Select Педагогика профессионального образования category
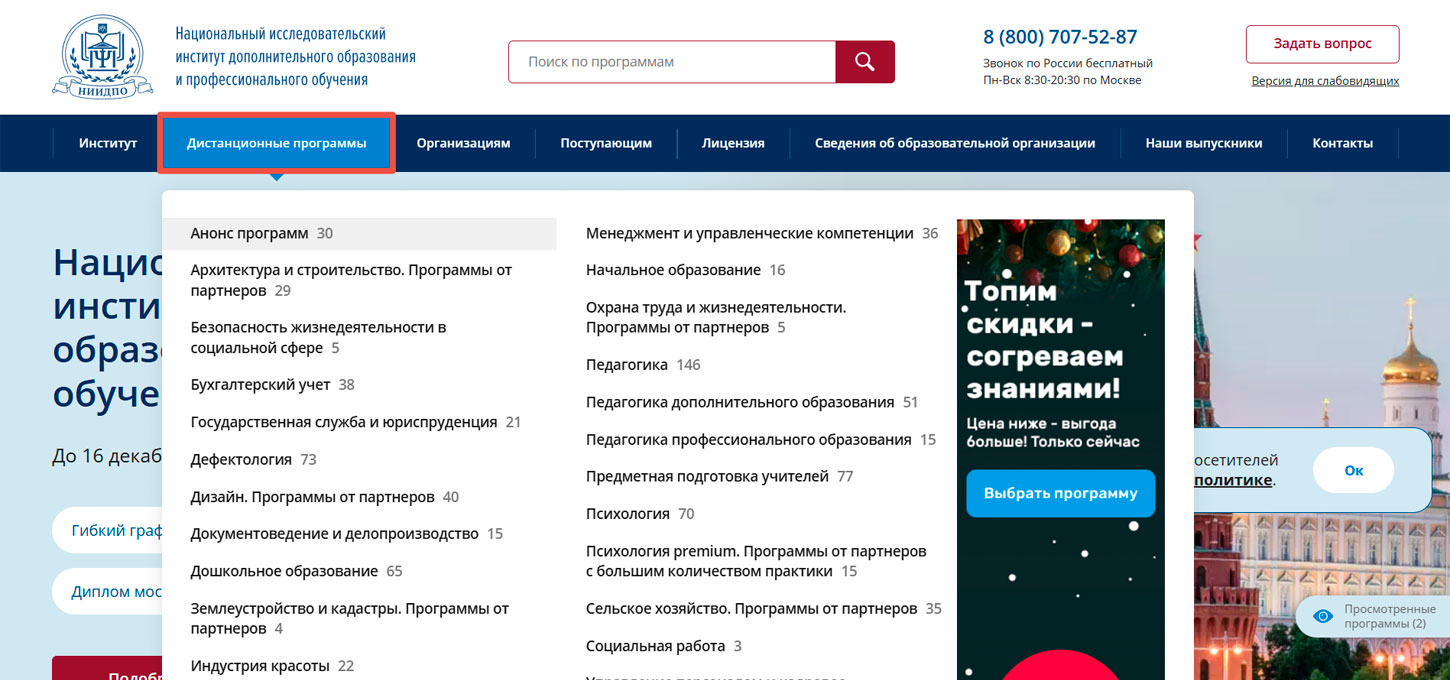The height and width of the screenshot is (680, 1450). point(761,439)
